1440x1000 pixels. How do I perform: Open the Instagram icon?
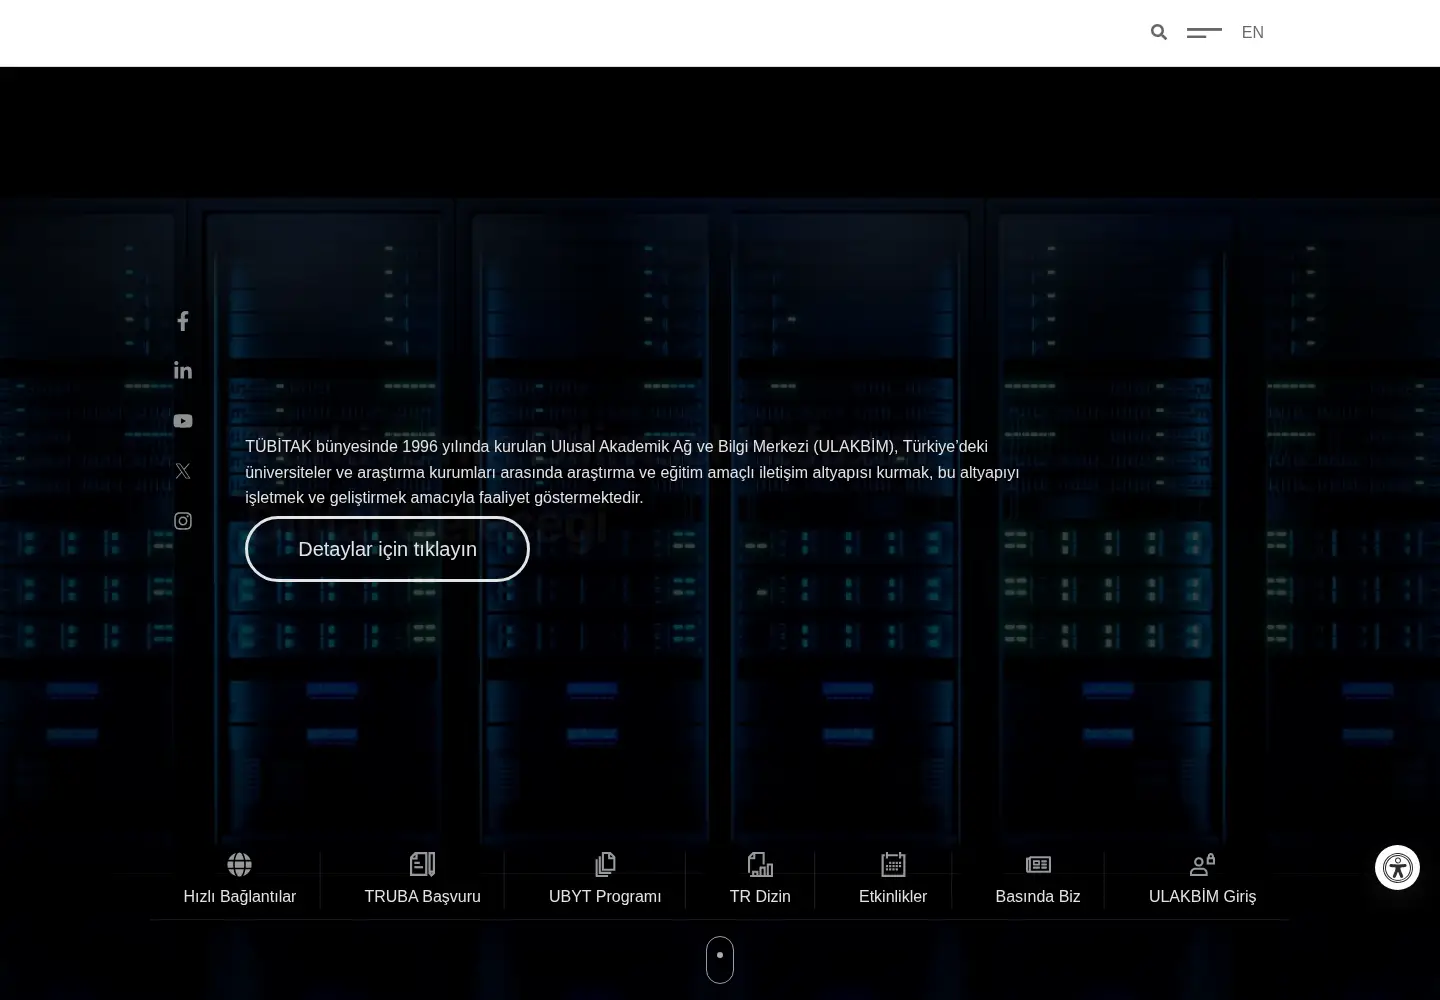[183, 521]
